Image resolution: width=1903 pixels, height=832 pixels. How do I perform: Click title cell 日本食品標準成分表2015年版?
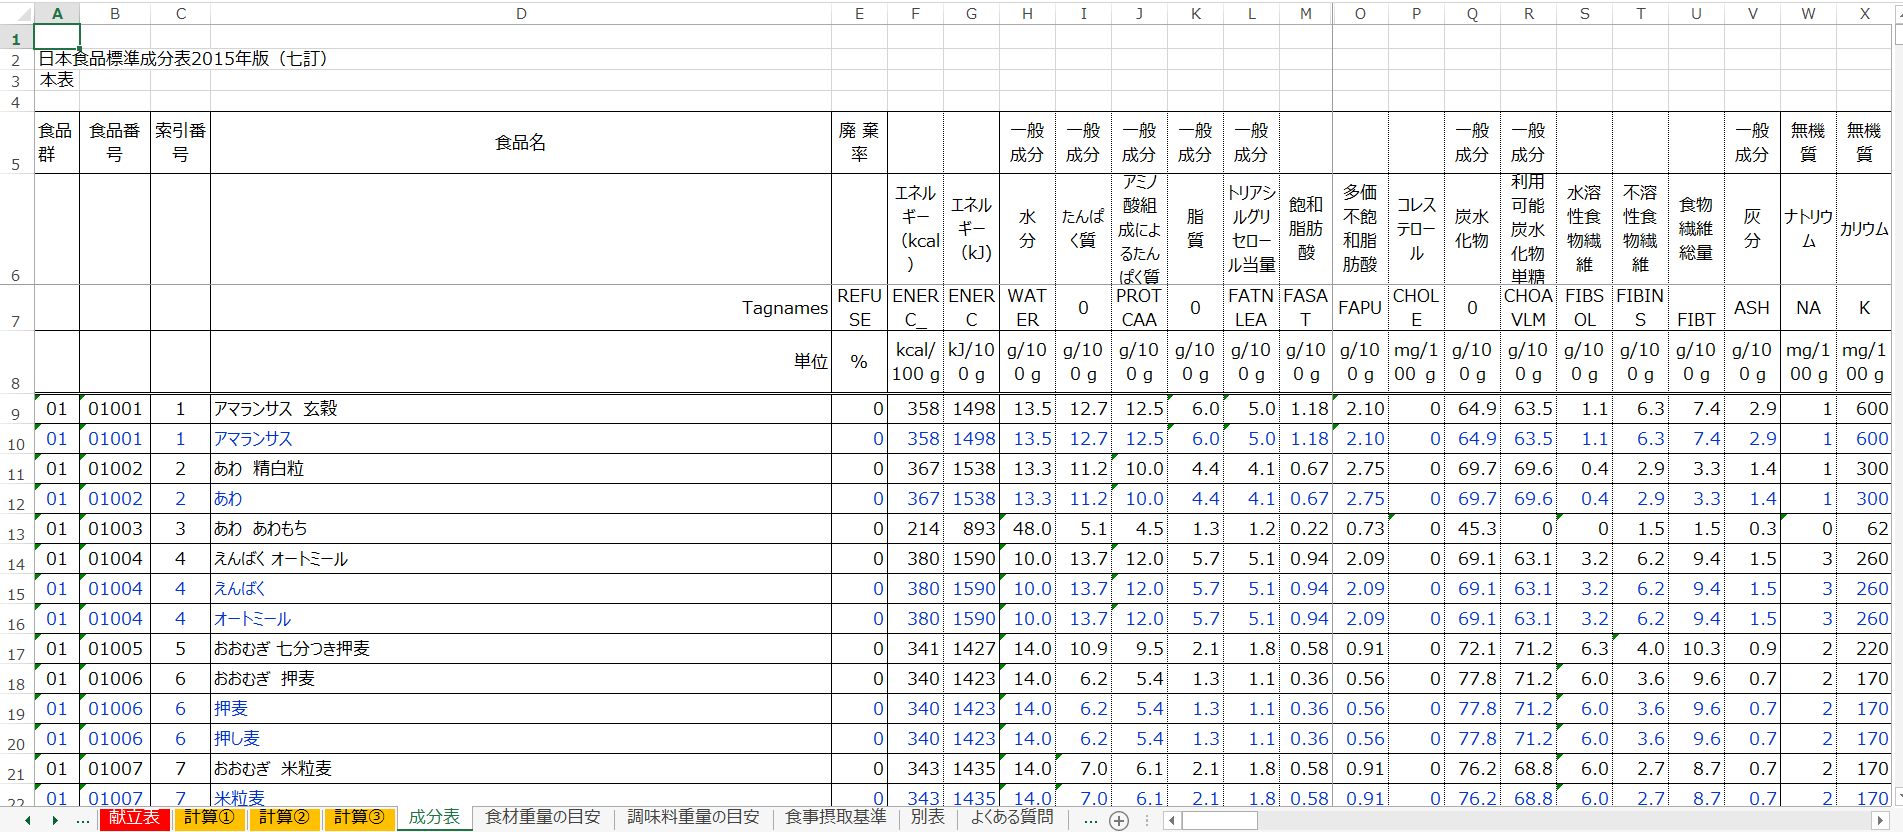[x=183, y=58]
